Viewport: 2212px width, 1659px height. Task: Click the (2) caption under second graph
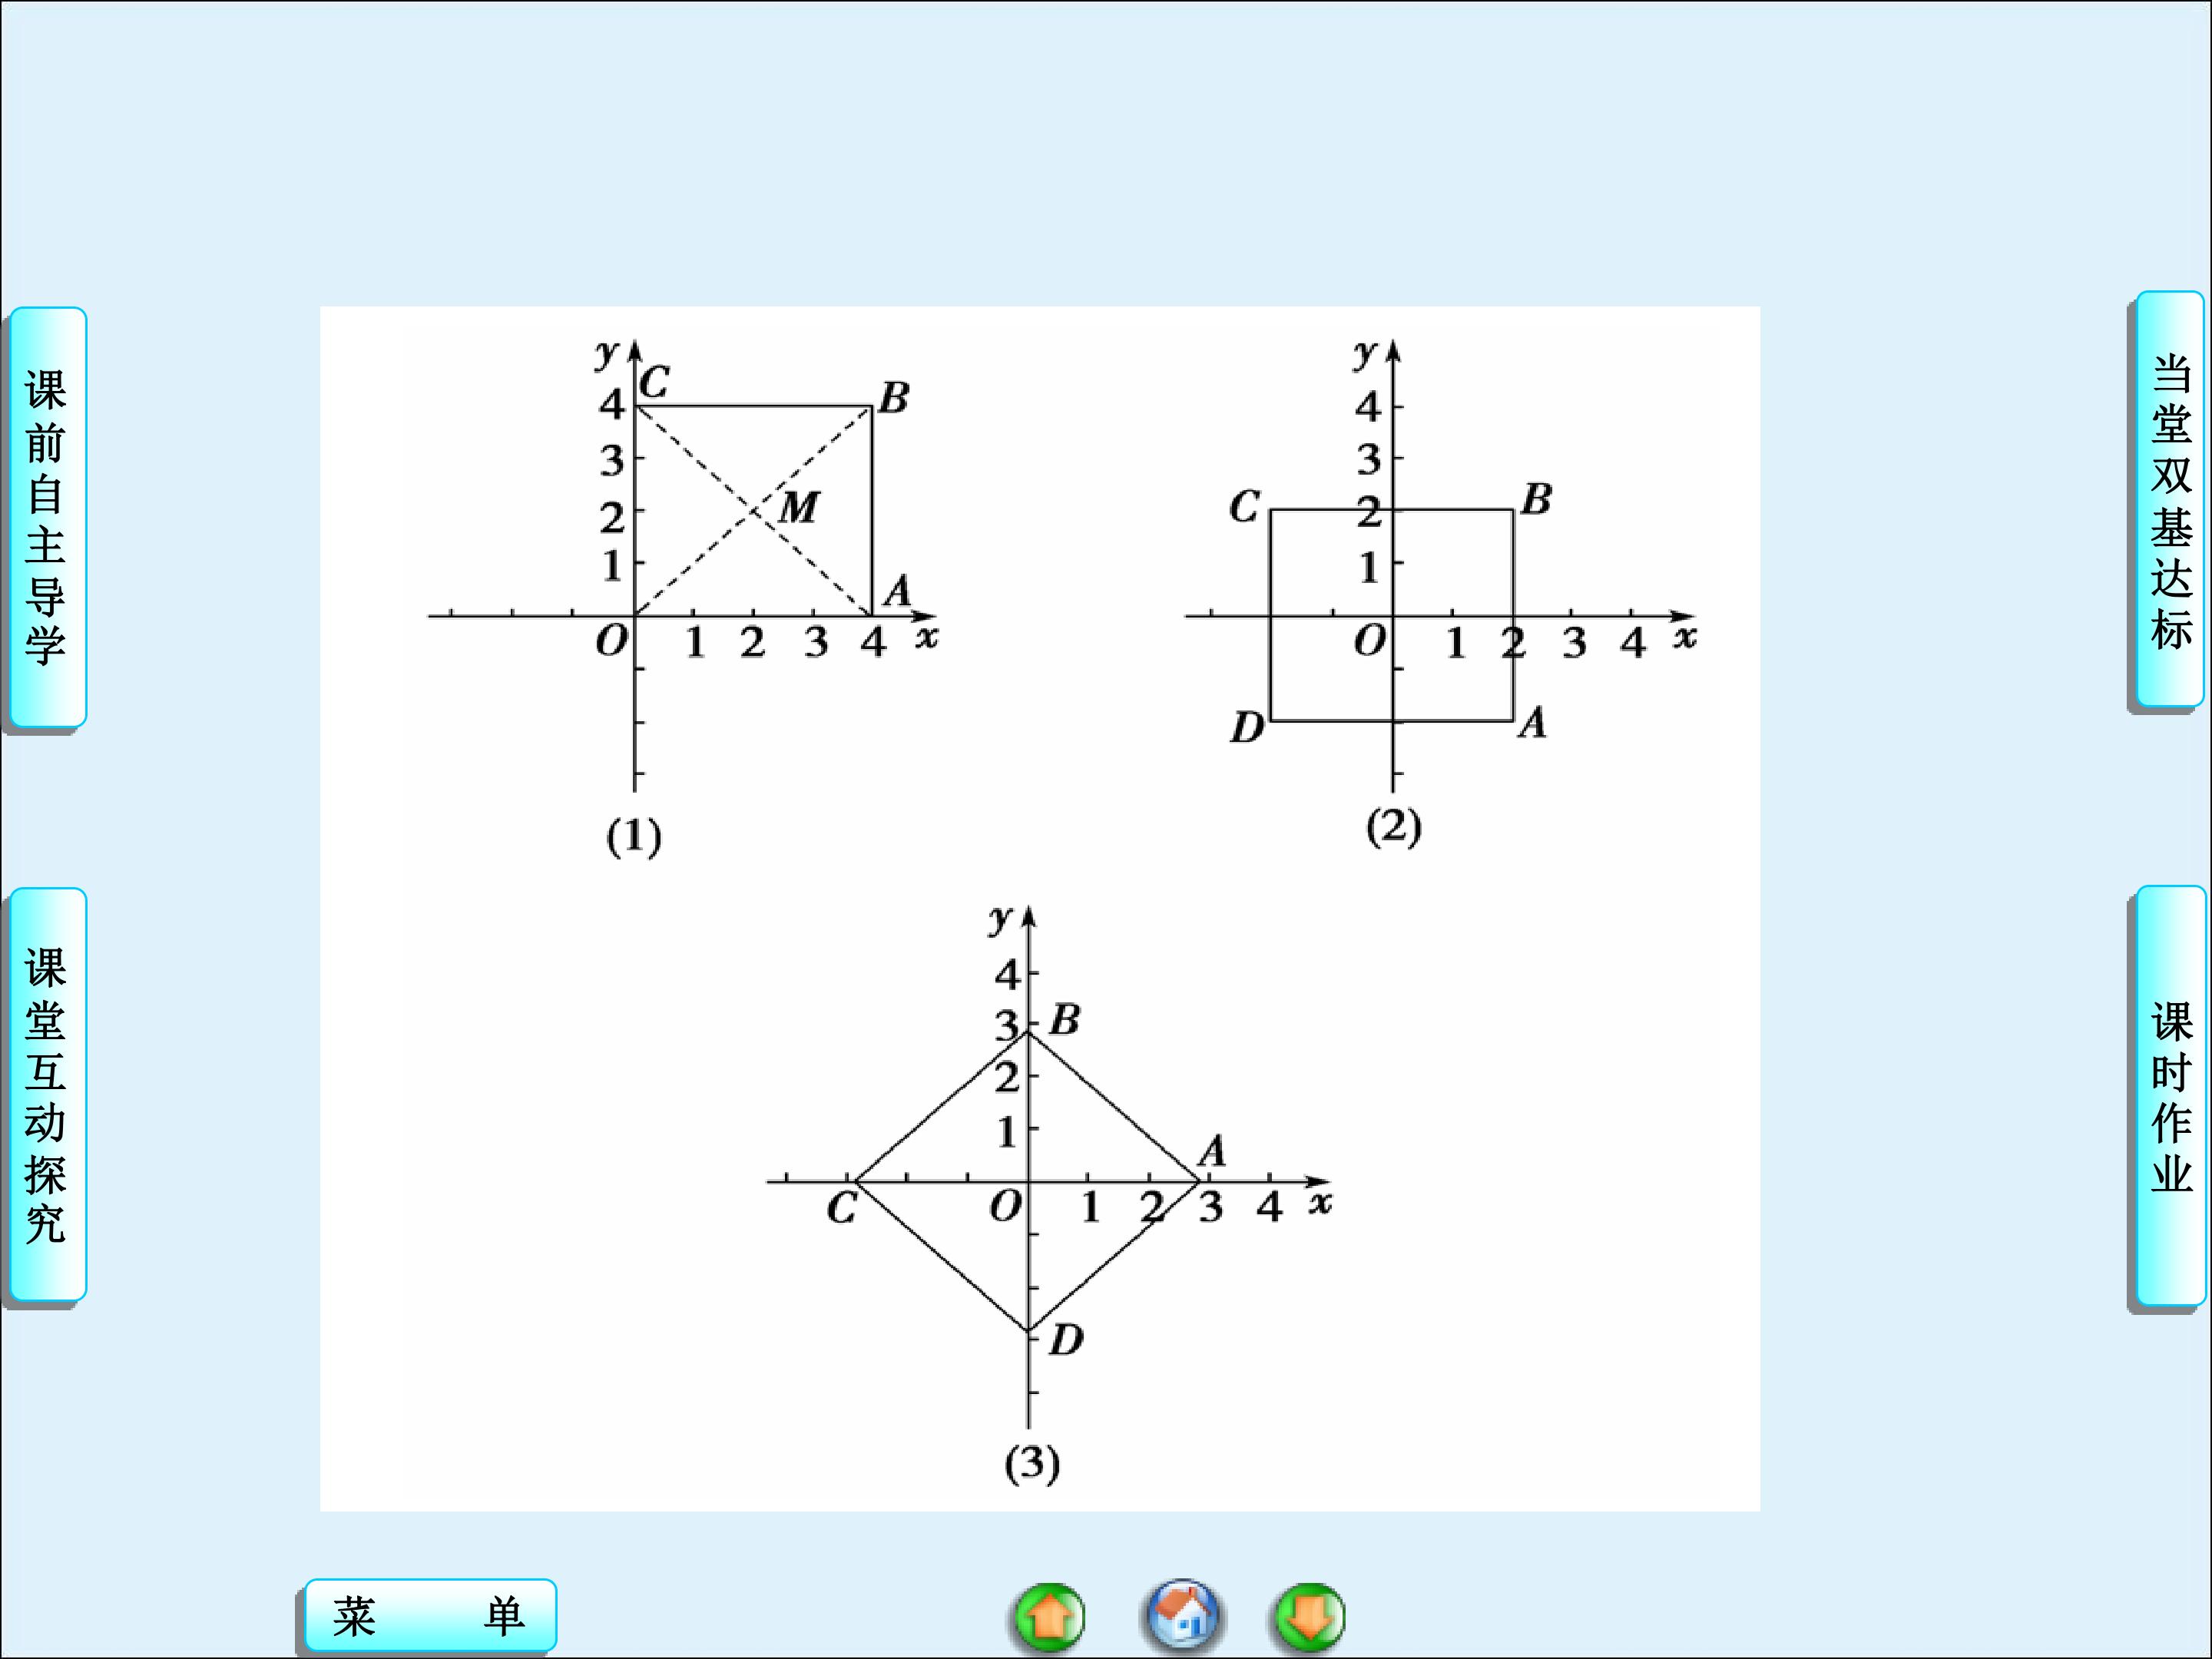[1393, 827]
